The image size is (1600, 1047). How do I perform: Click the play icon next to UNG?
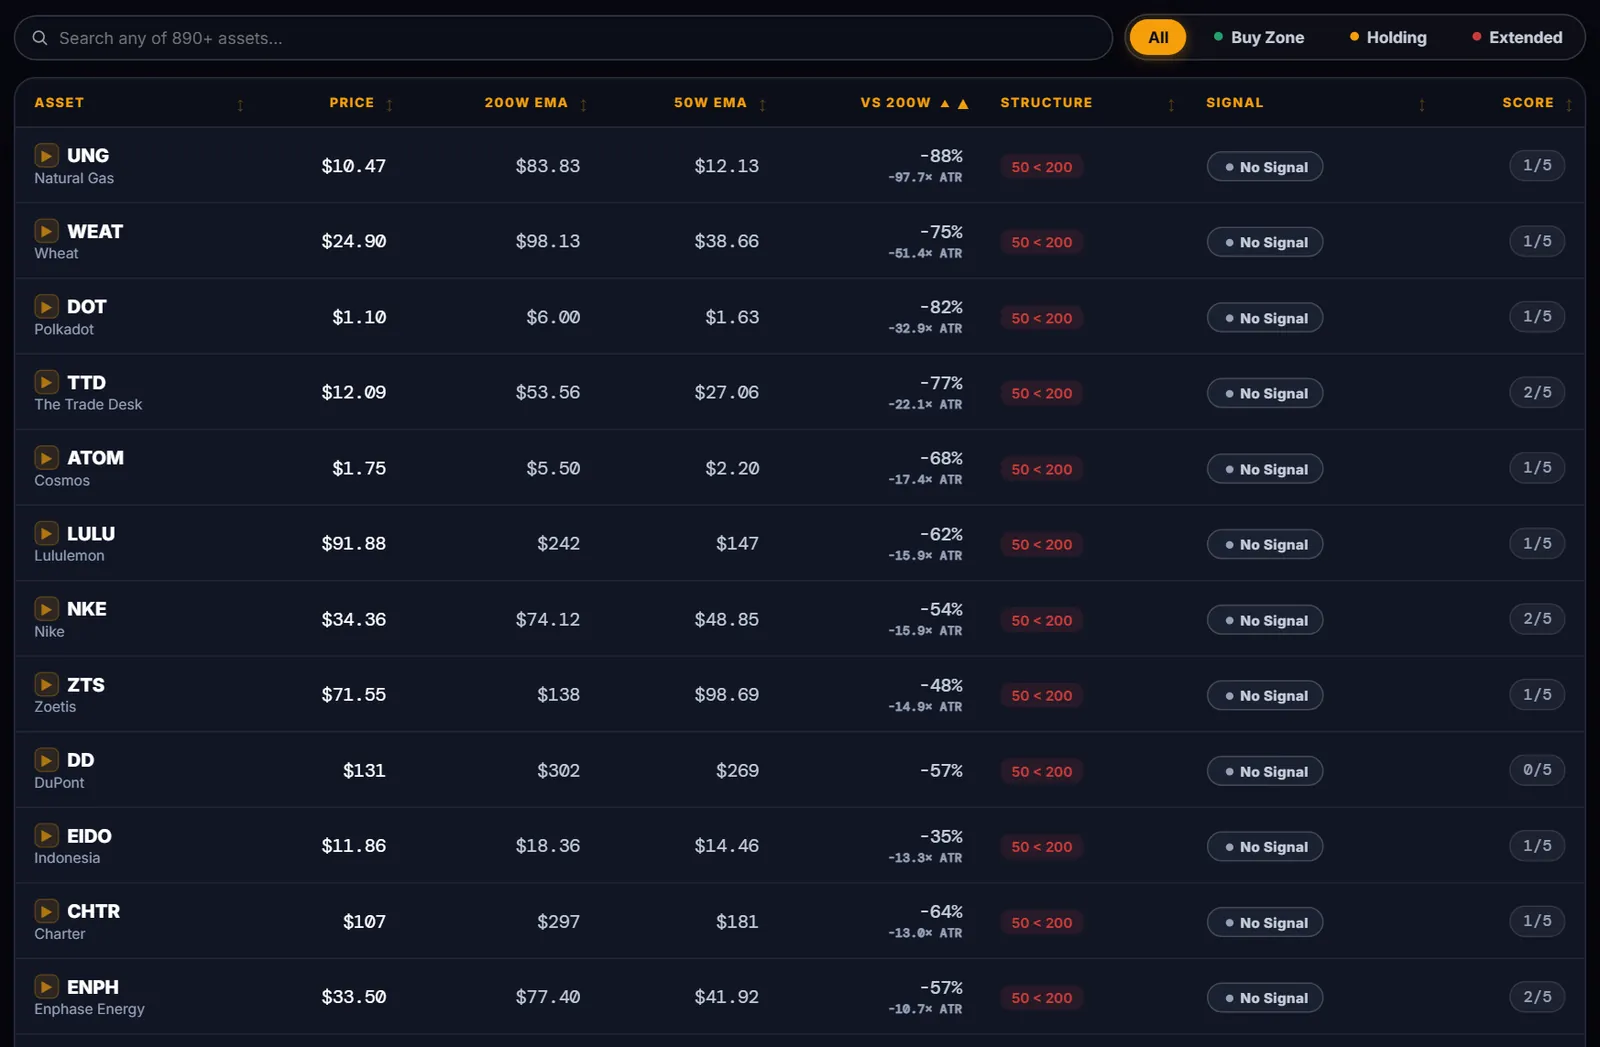(46, 155)
